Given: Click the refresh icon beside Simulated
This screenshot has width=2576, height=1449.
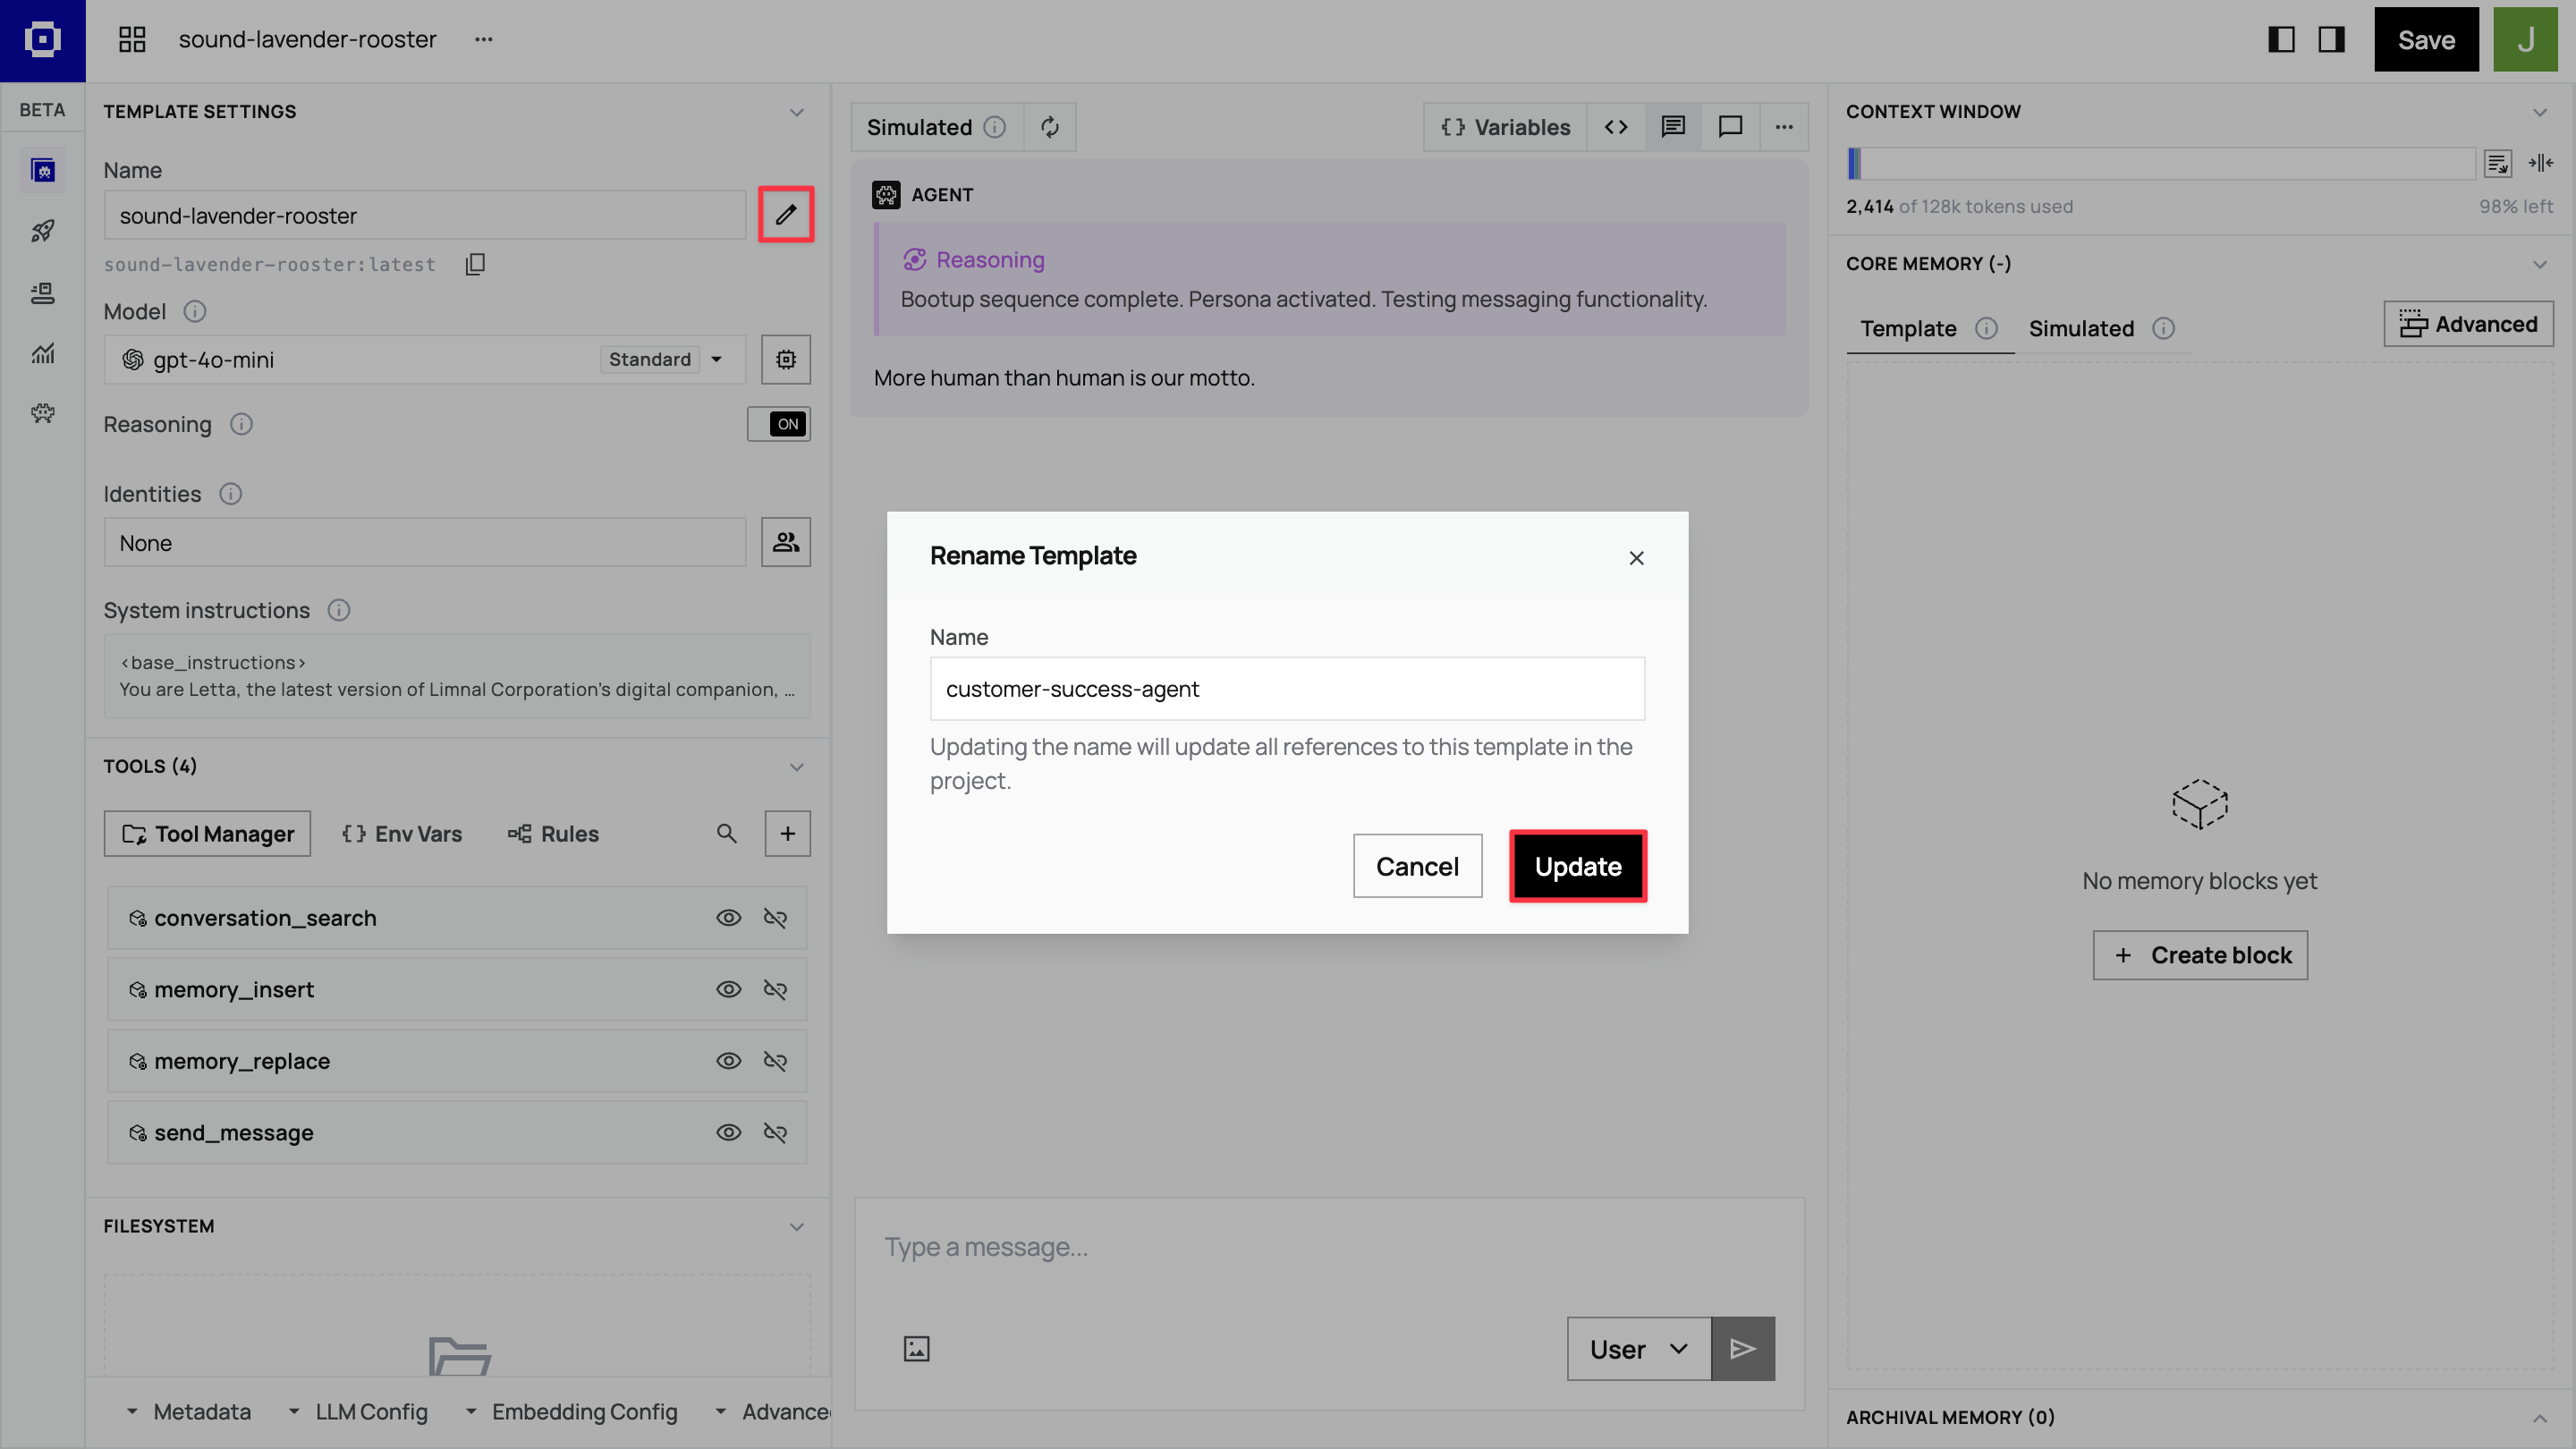Looking at the screenshot, I should click(x=1049, y=127).
